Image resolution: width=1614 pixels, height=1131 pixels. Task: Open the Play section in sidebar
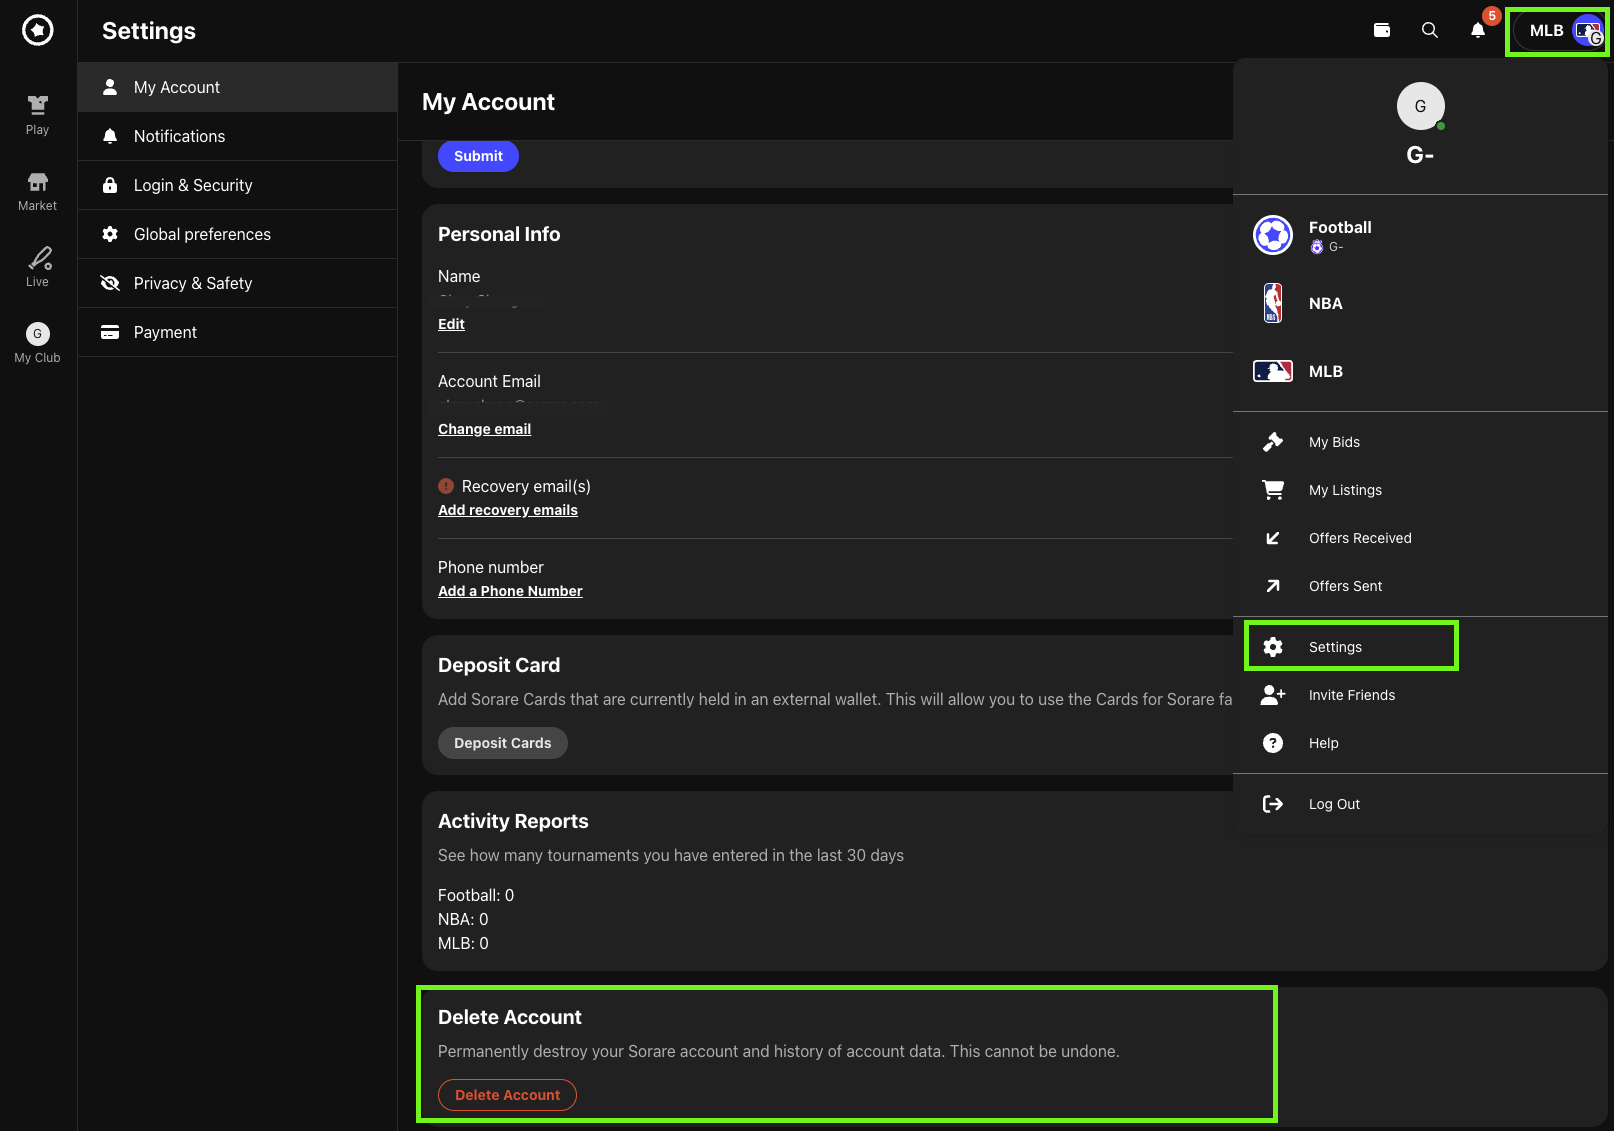38,114
